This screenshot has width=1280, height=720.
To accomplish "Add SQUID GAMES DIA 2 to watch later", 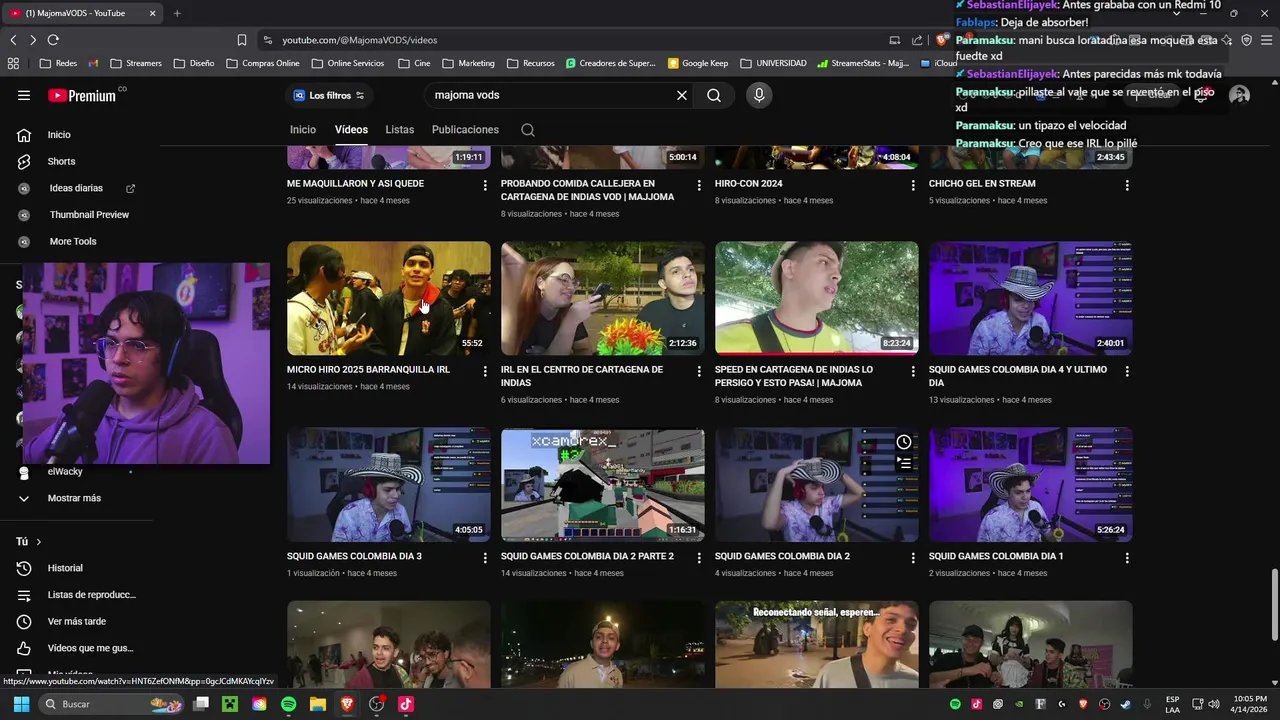I will coord(904,442).
